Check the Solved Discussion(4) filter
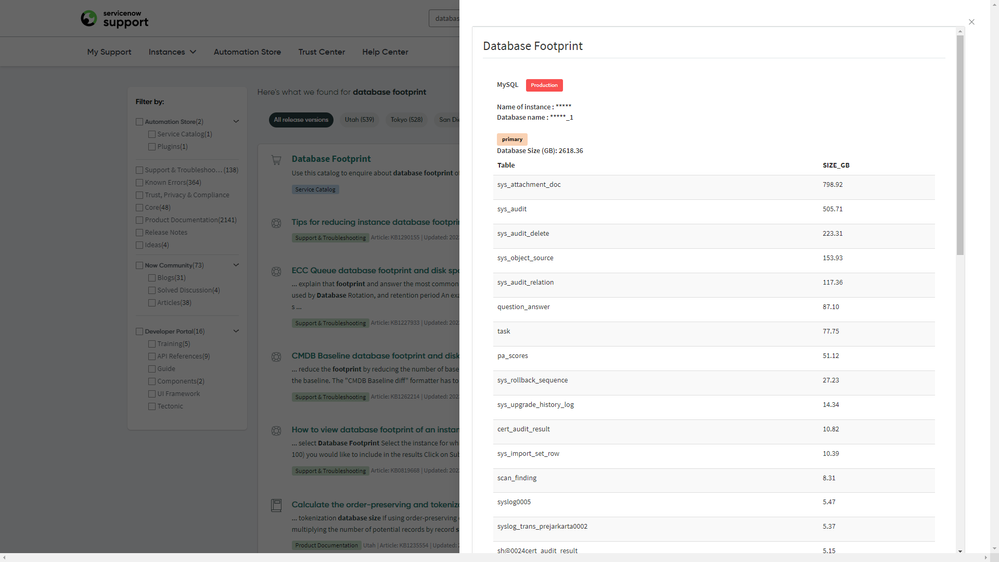This screenshot has width=999, height=562. click(152, 290)
